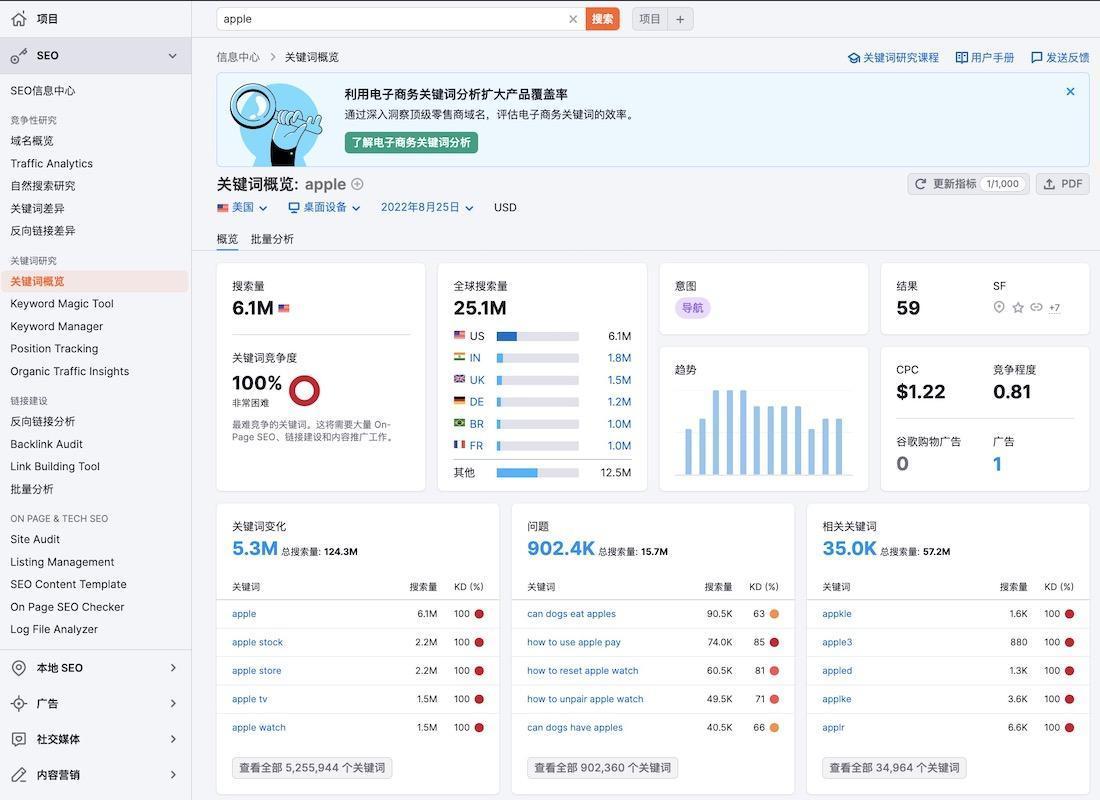Click the plus button beside 项目 tab
Viewport: 1100px width, 800px height.
(x=680, y=19)
